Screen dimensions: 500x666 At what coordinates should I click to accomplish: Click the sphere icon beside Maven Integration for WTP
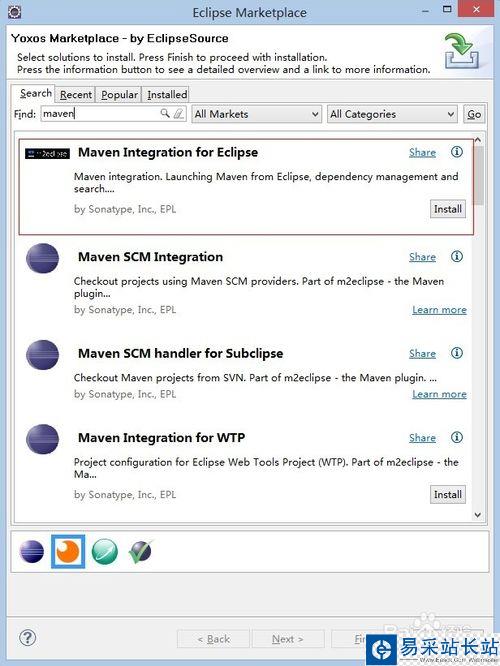tap(42, 439)
